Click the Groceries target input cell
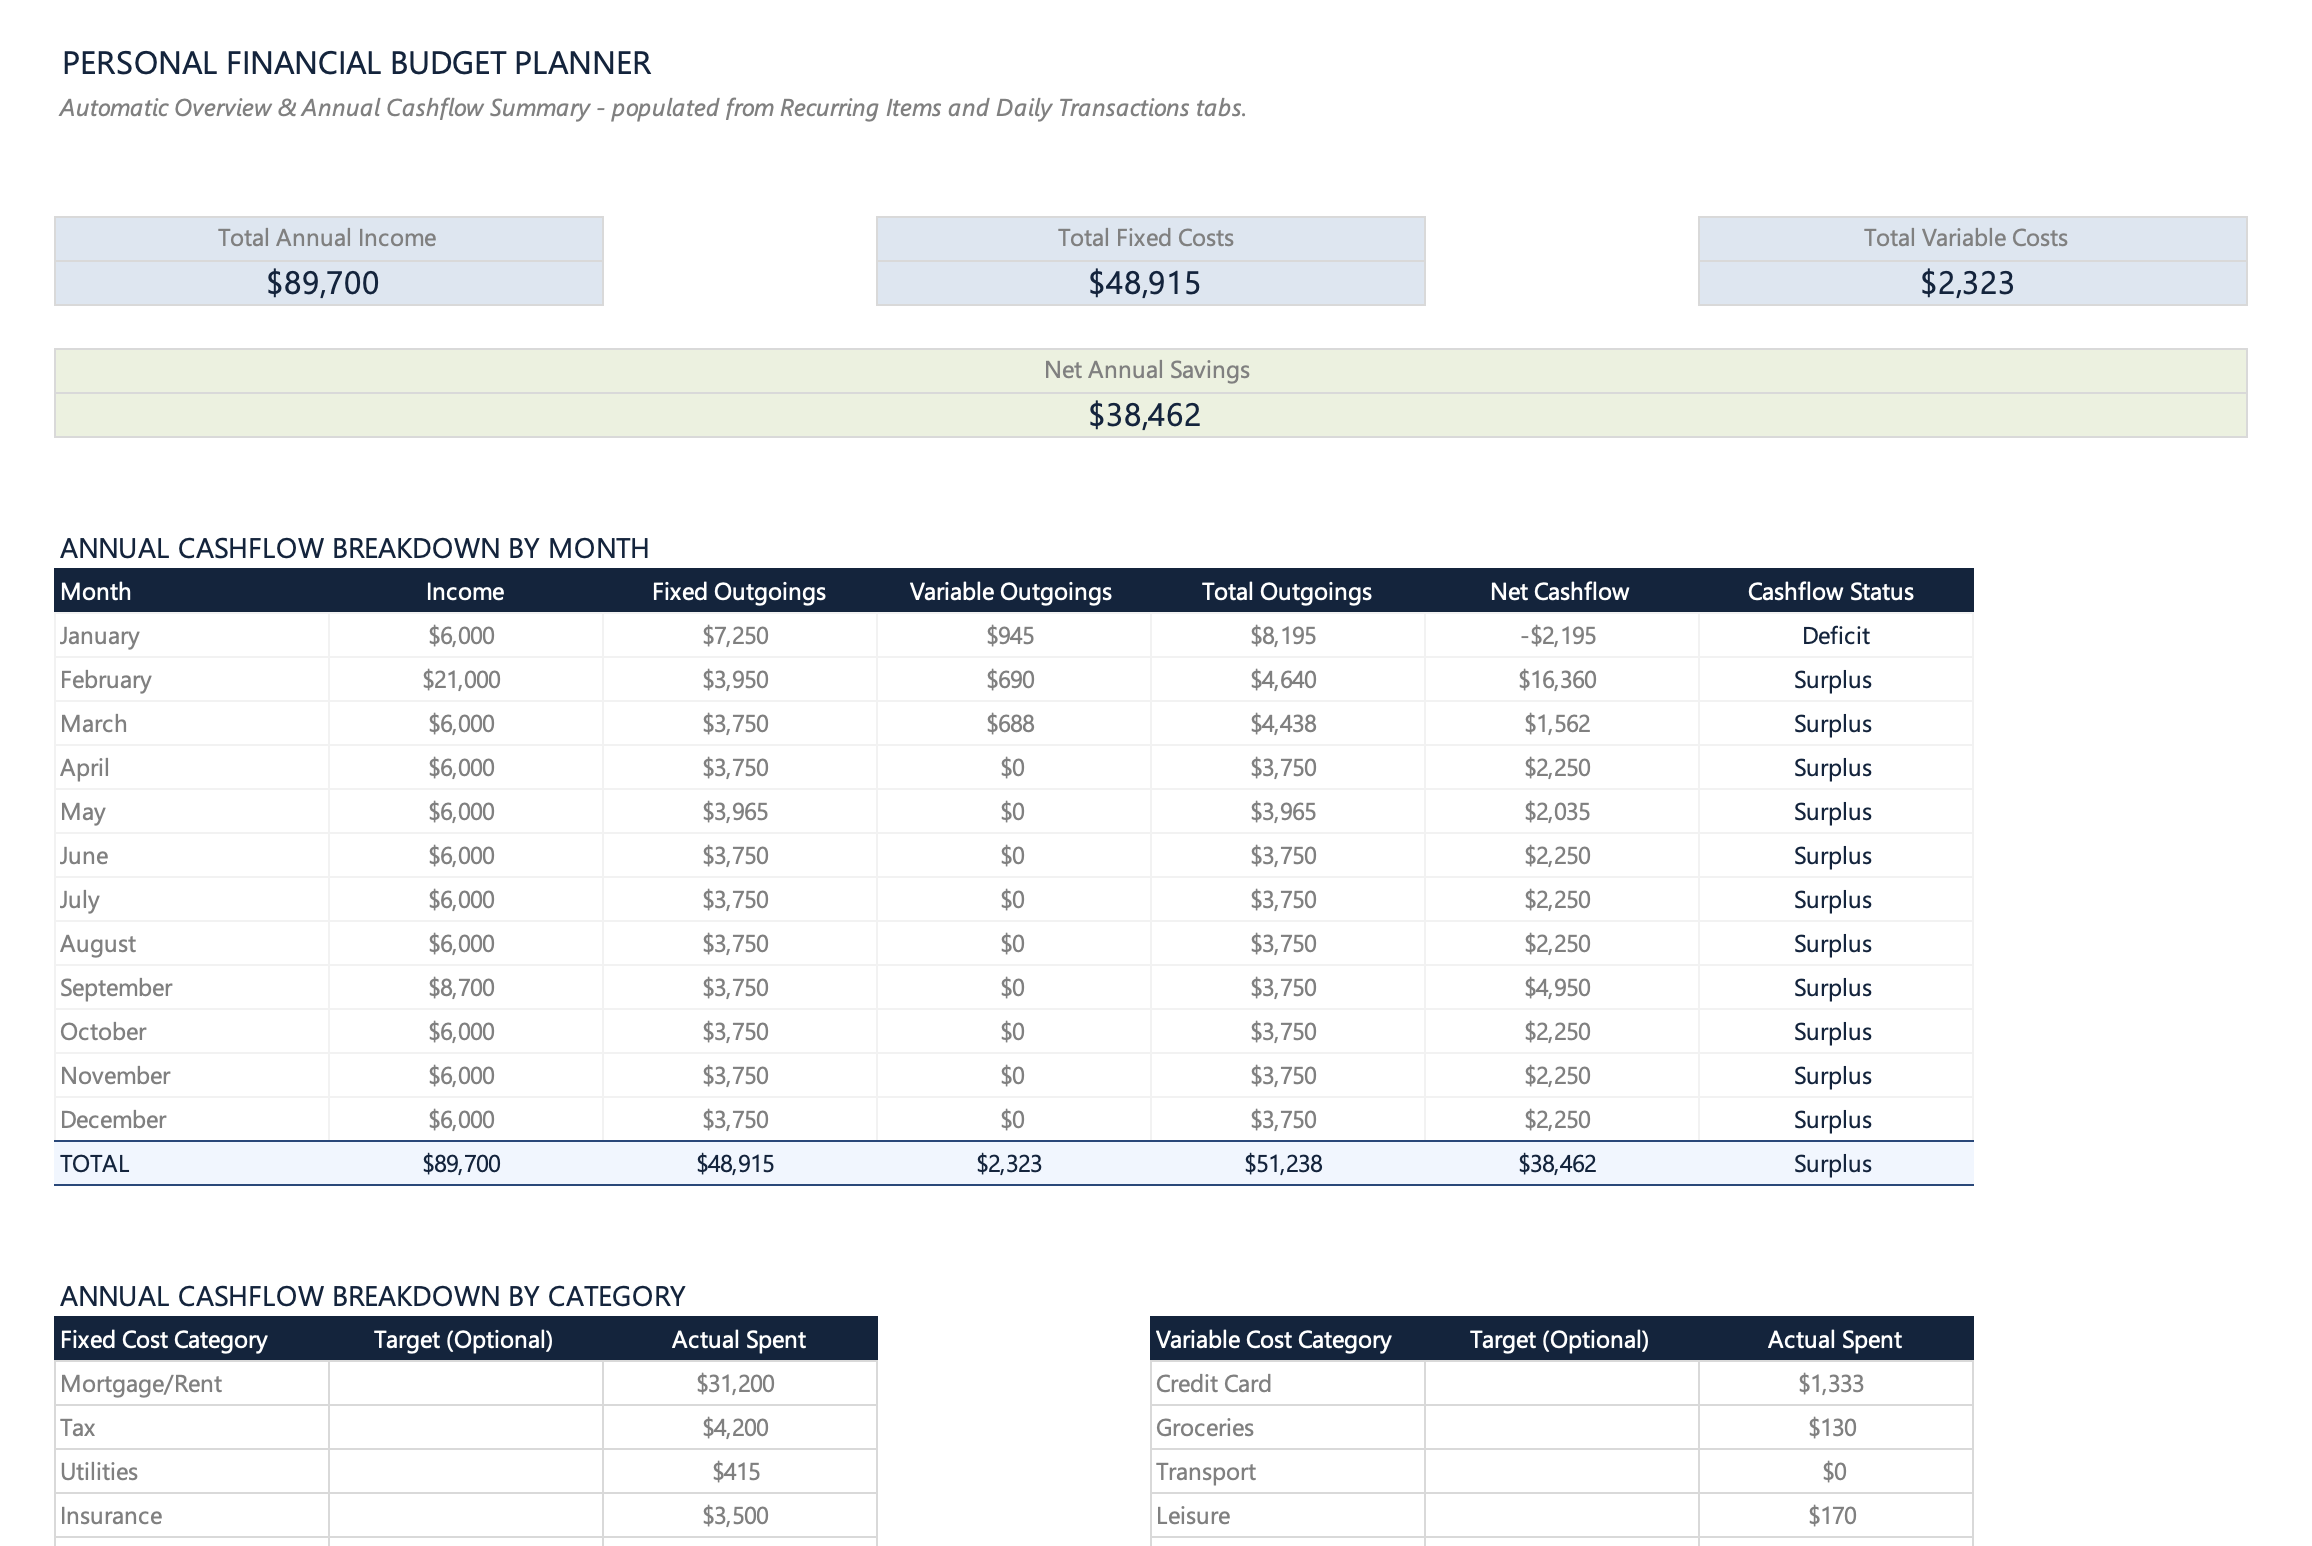 point(1562,1428)
